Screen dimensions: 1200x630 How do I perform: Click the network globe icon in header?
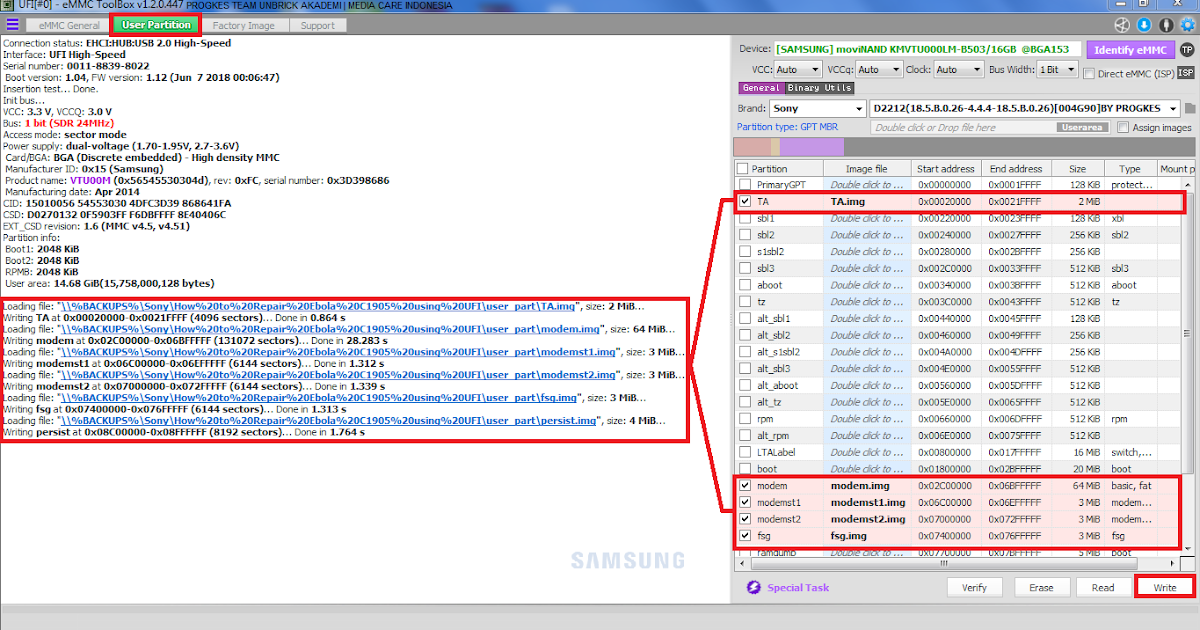point(1122,25)
